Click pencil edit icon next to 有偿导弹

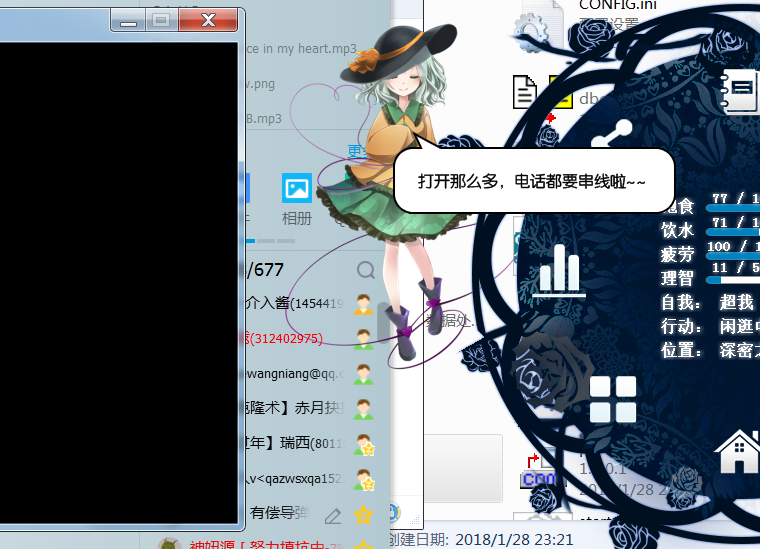(x=332, y=516)
